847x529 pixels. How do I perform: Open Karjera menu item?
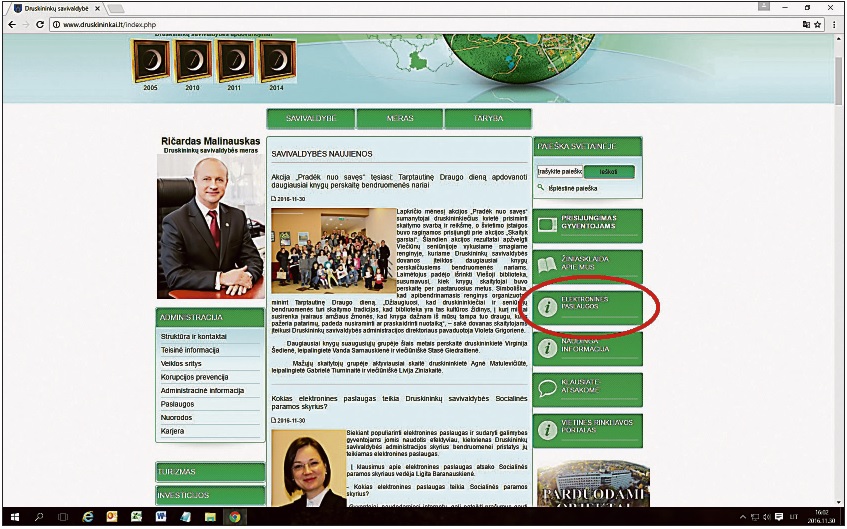[172, 431]
